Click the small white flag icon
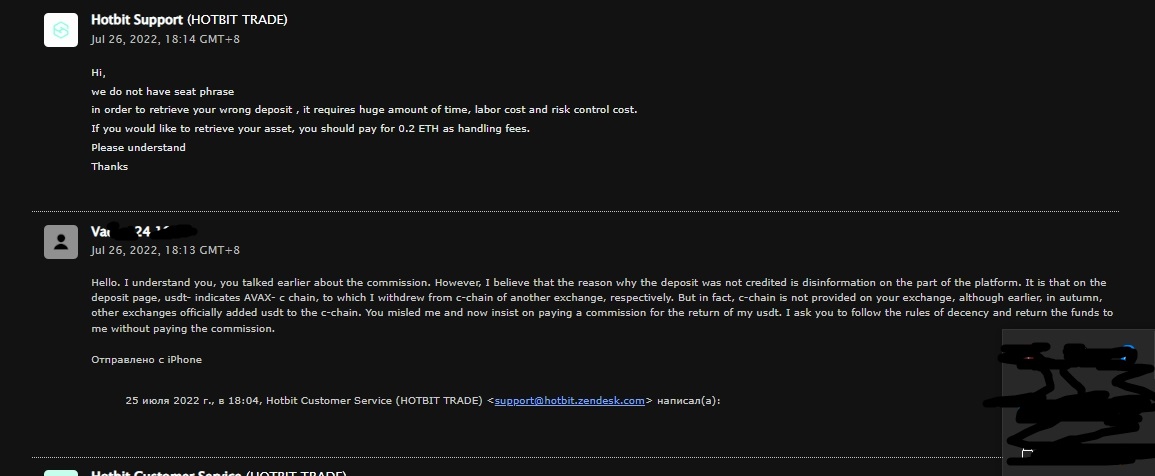Image resolution: width=1155 pixels, height=476 pixels. point(1028,452)
